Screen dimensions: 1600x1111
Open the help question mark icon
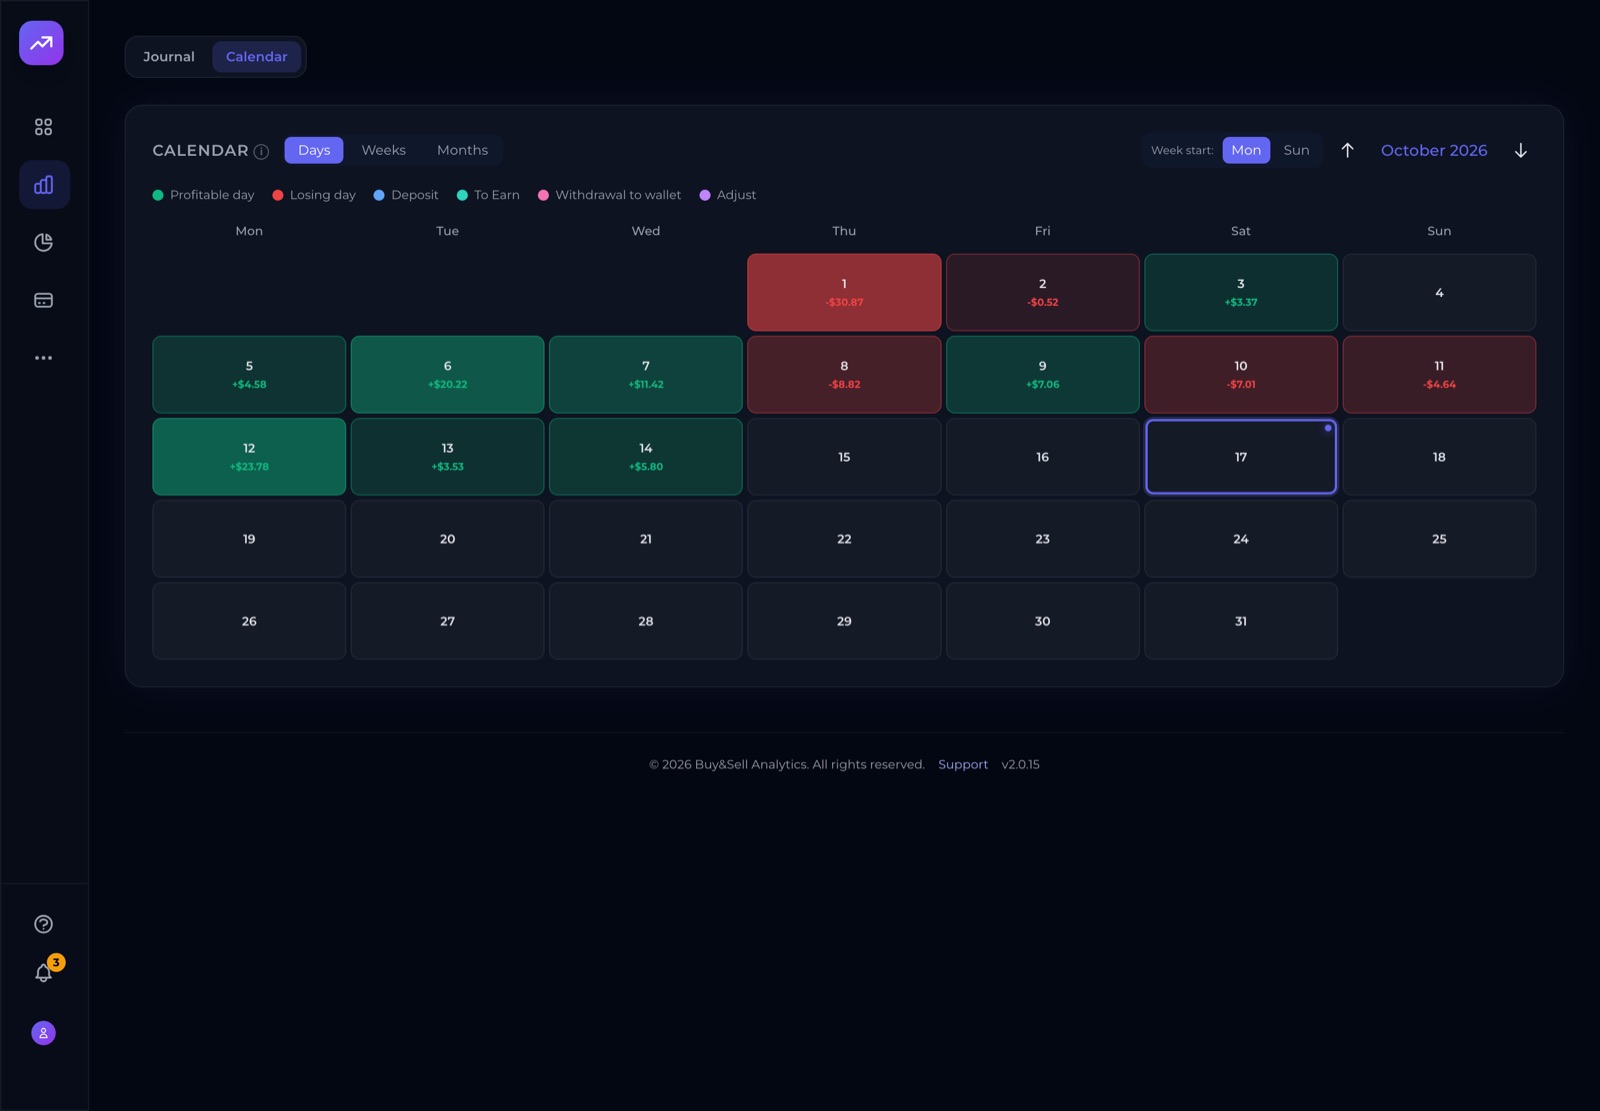tap(43, 924)
